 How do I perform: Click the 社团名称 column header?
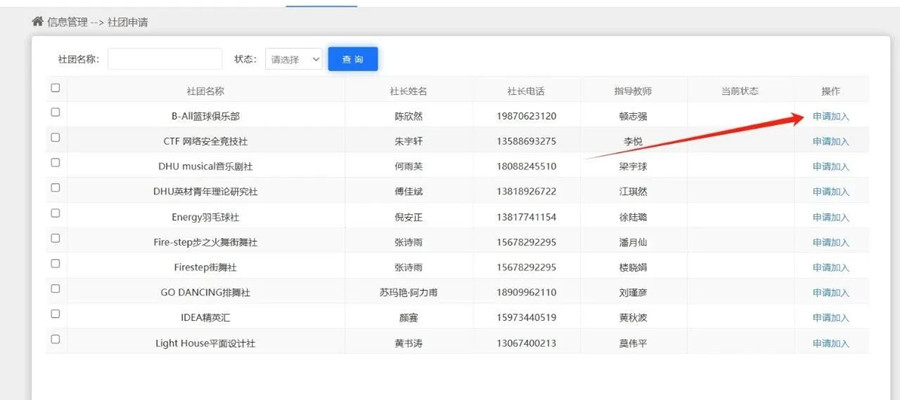pos(205,91)
